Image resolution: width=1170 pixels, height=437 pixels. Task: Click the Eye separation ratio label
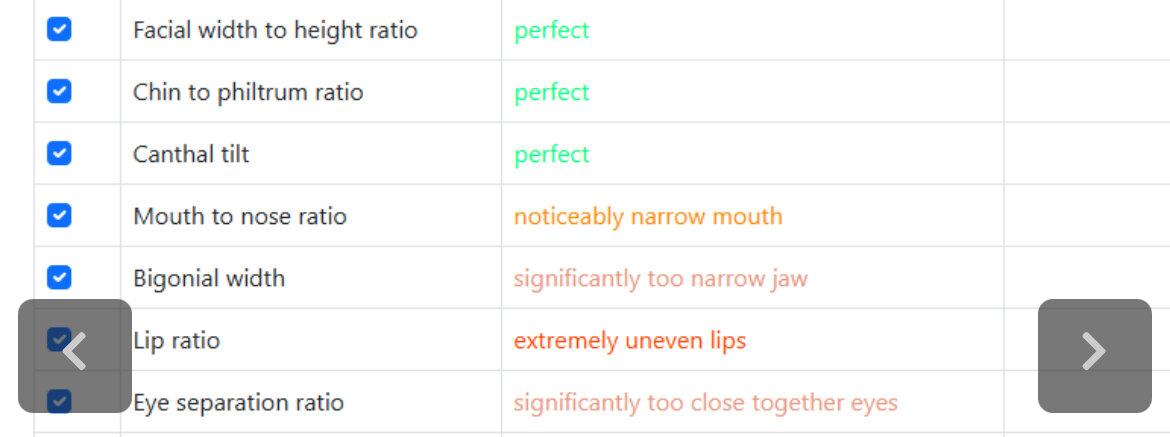tap(238, 403)
